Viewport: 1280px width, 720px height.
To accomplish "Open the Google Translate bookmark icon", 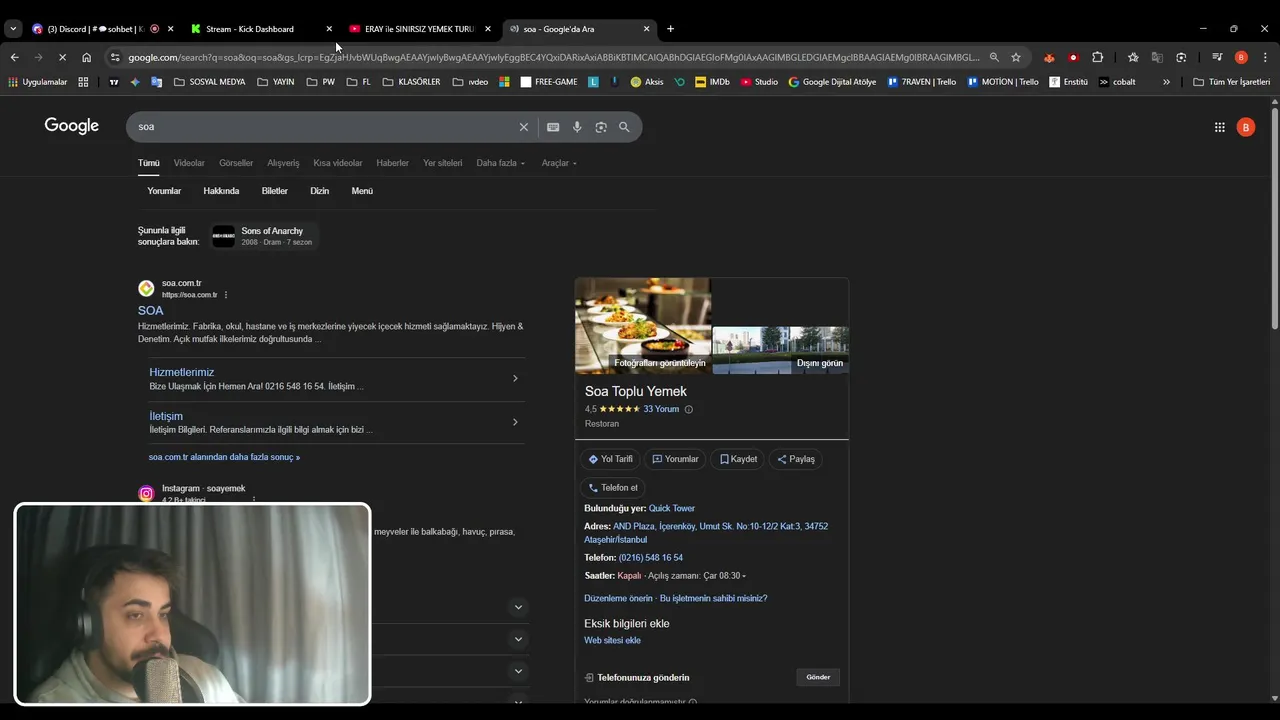I will (x=157, y=82).
